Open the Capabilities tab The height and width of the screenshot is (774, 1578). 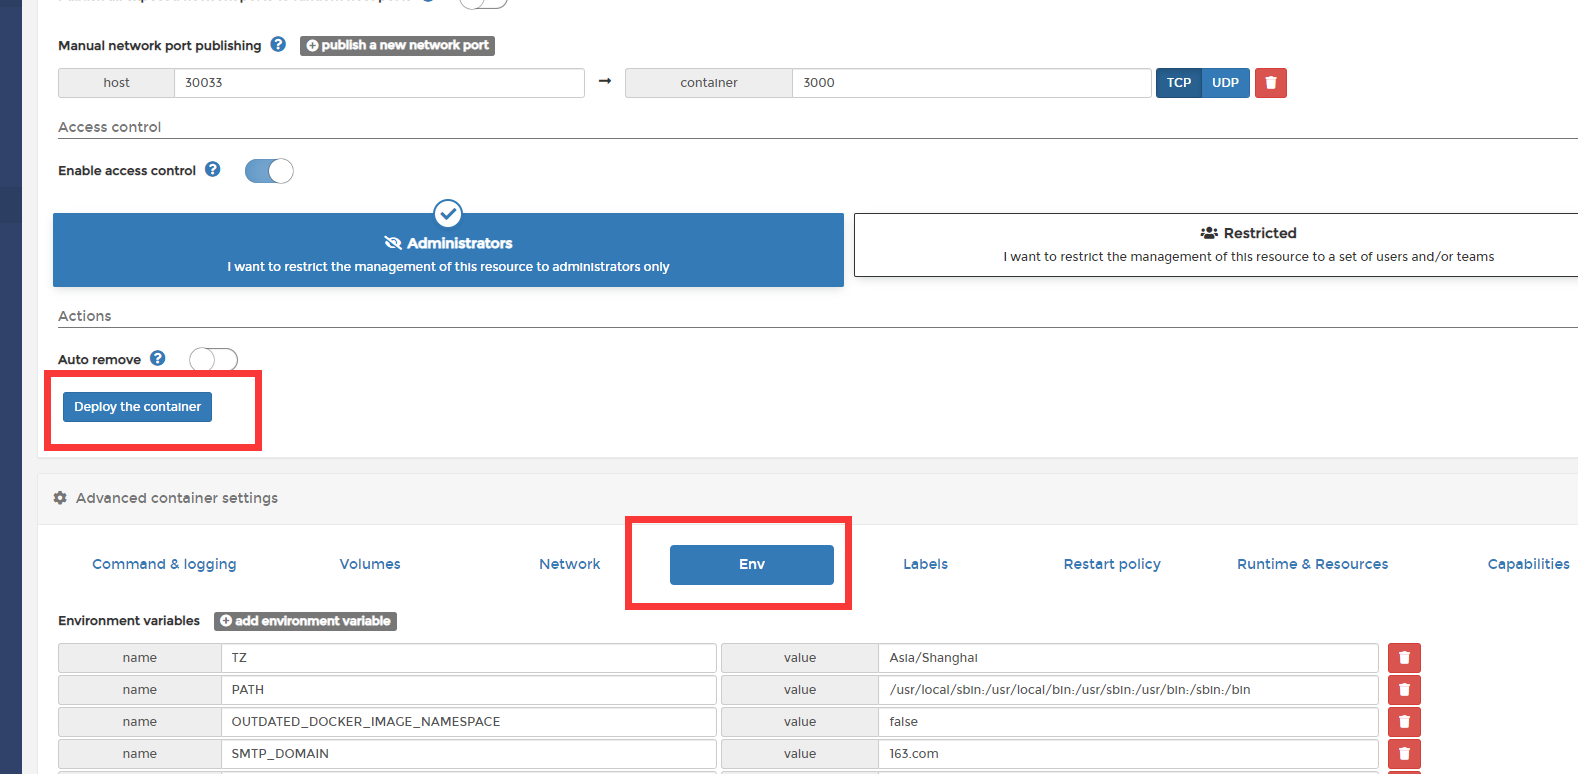pyautogui.click(x=1529, y=564)
